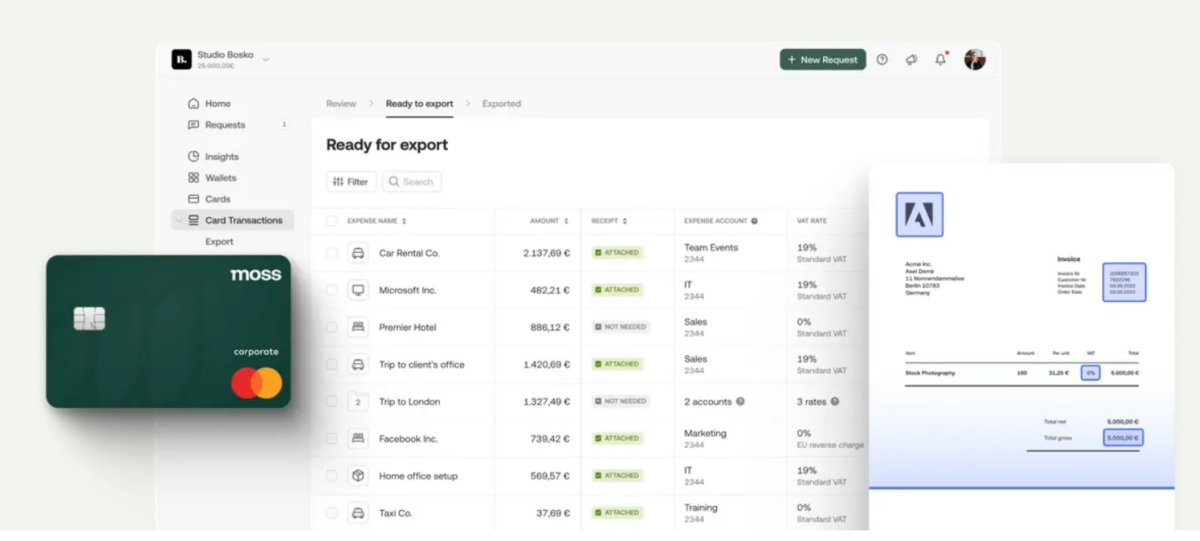The image size is (1200, 541).
Task: Click ATTACHED badge for Car Rental Co.
Action: pyautogui.click(x=617, y=253)
